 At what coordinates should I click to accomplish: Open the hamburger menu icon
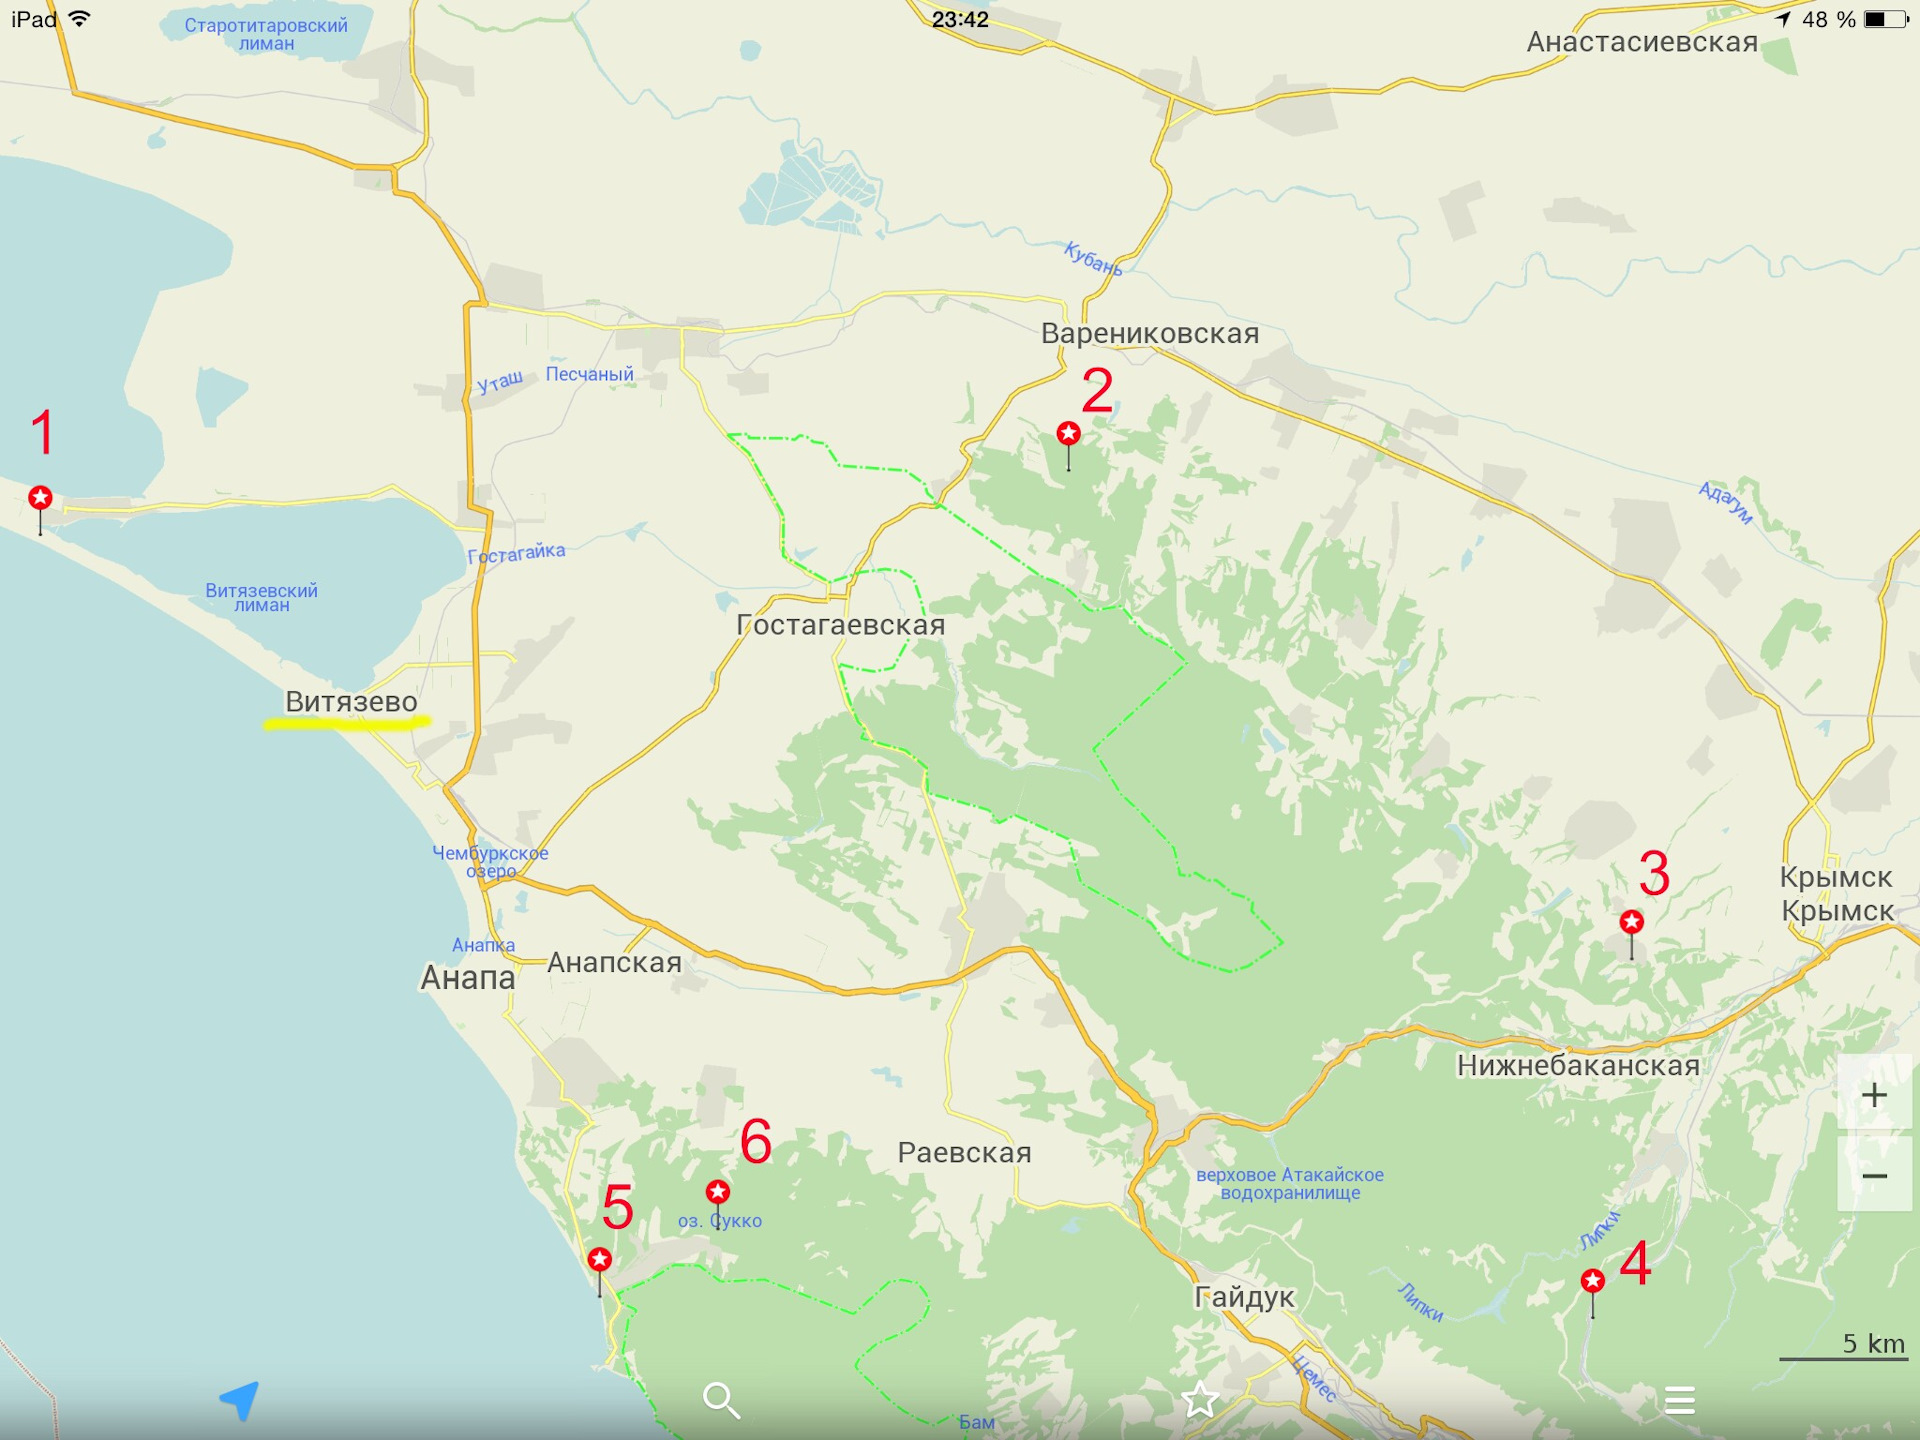click(1679, 1400)
